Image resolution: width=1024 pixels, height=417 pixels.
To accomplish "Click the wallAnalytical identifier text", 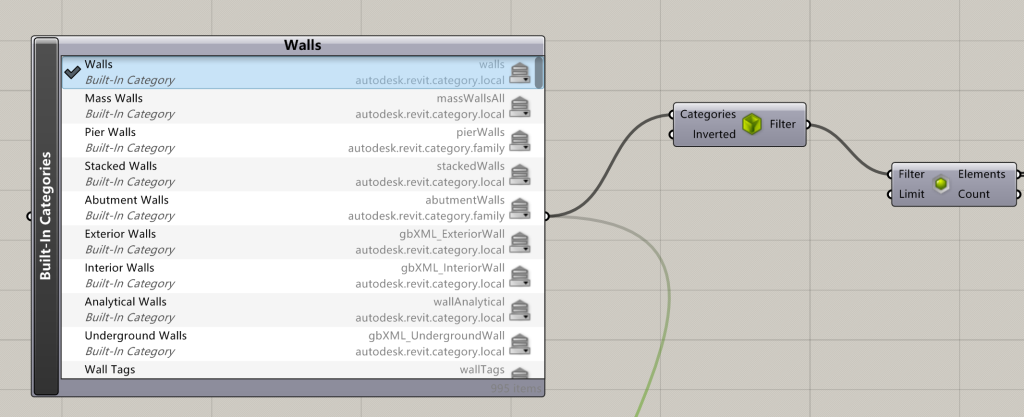I will (469, 302).
